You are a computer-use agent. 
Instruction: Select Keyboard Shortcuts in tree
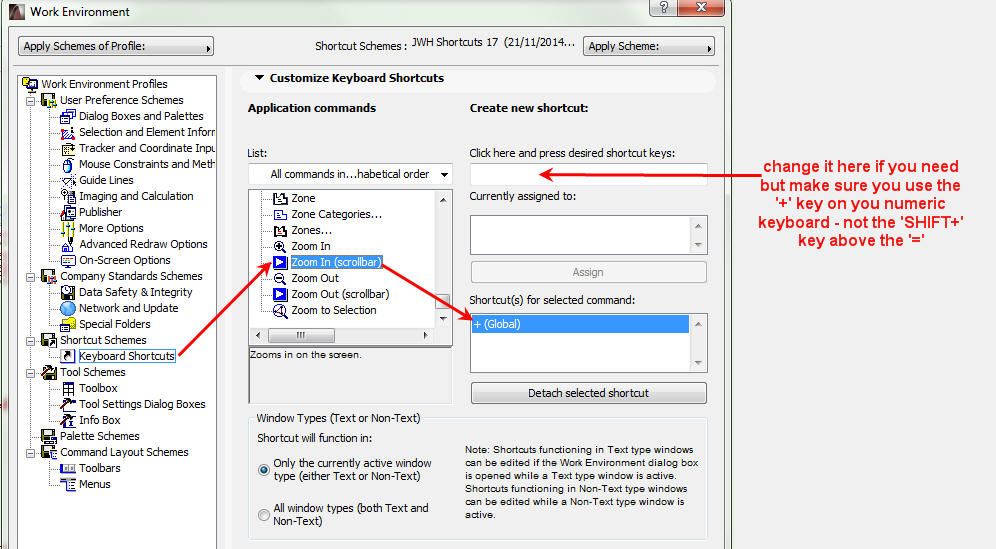click(126, 356)
